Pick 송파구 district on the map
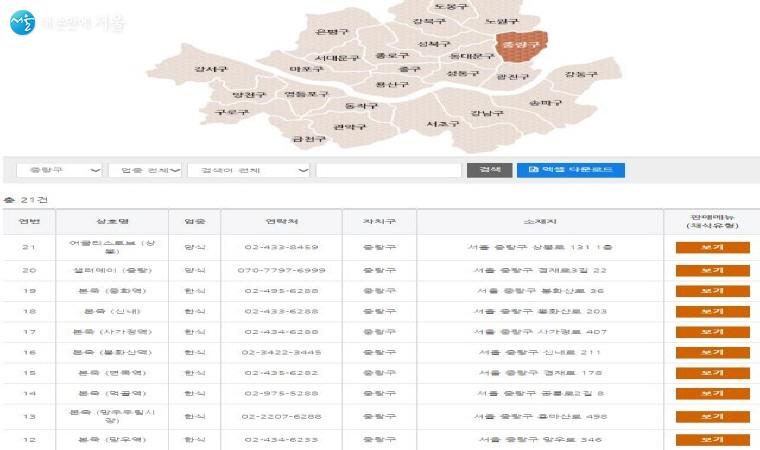 545,103
